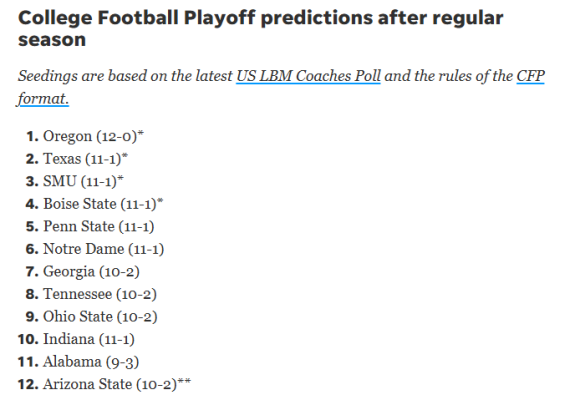Screen dimensions: 575x400
Task: Click the double asterisk after Arizona State
Action: click(184, 381)
